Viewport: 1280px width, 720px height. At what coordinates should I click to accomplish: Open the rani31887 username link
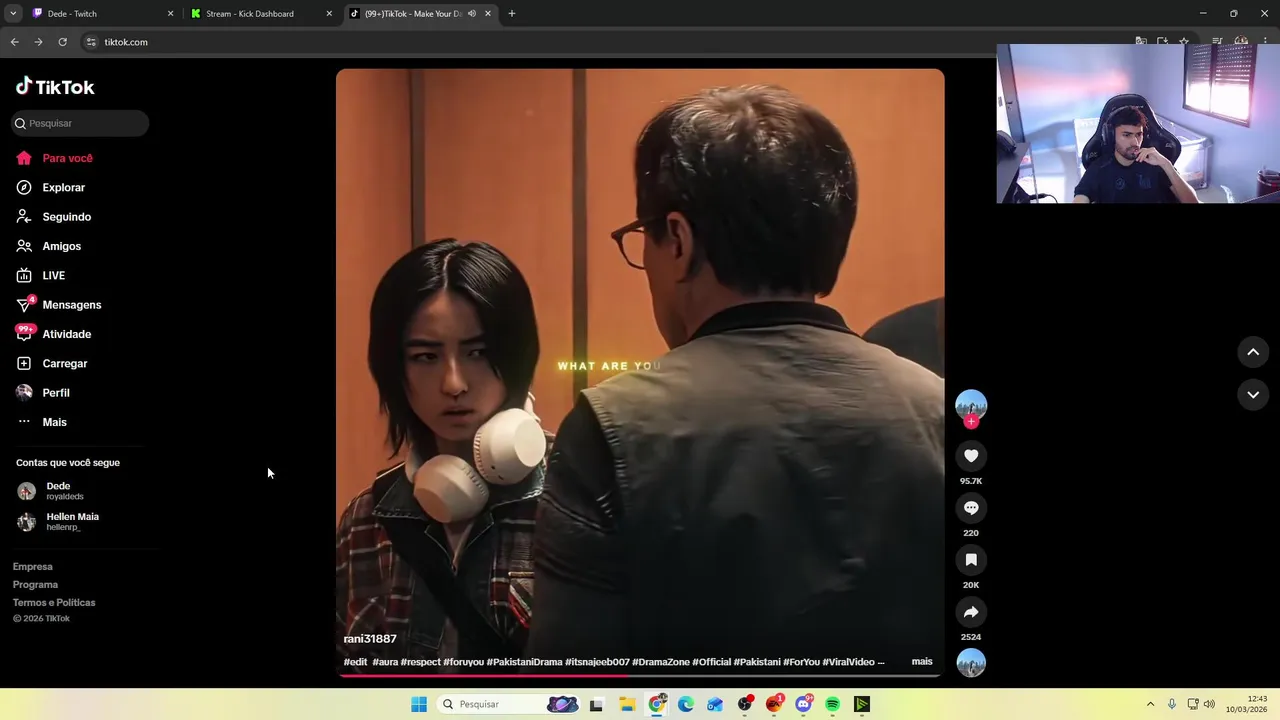point(370,639)
